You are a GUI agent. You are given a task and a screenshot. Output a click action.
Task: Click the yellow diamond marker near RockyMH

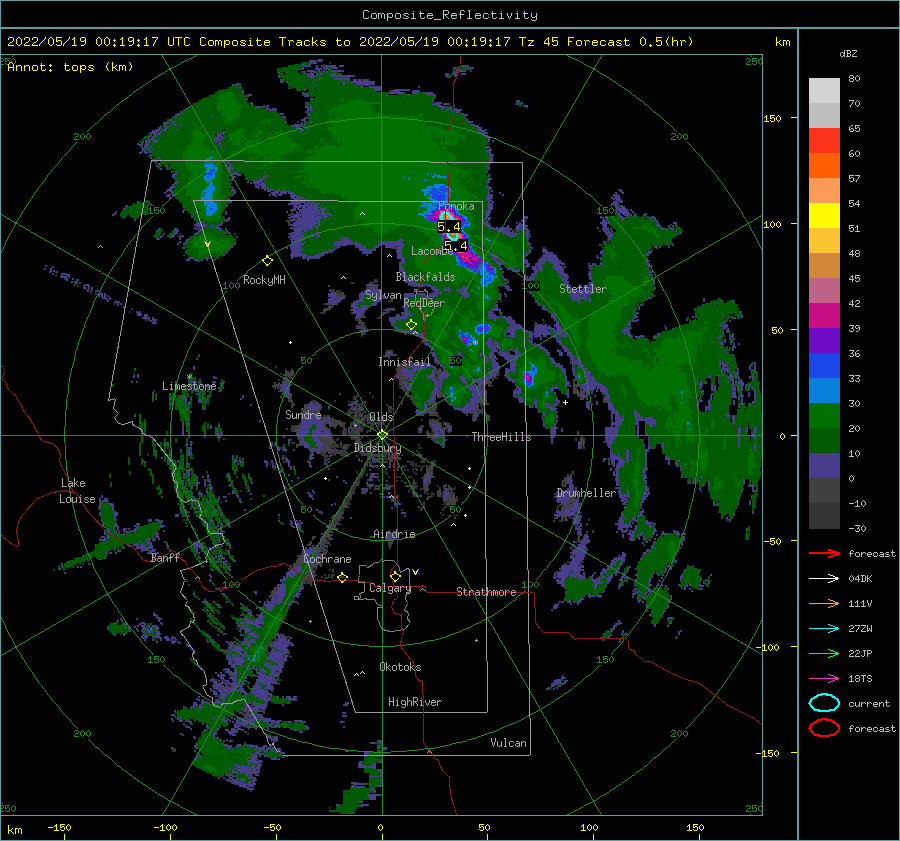pyautogui.click(x=267, y=261)
